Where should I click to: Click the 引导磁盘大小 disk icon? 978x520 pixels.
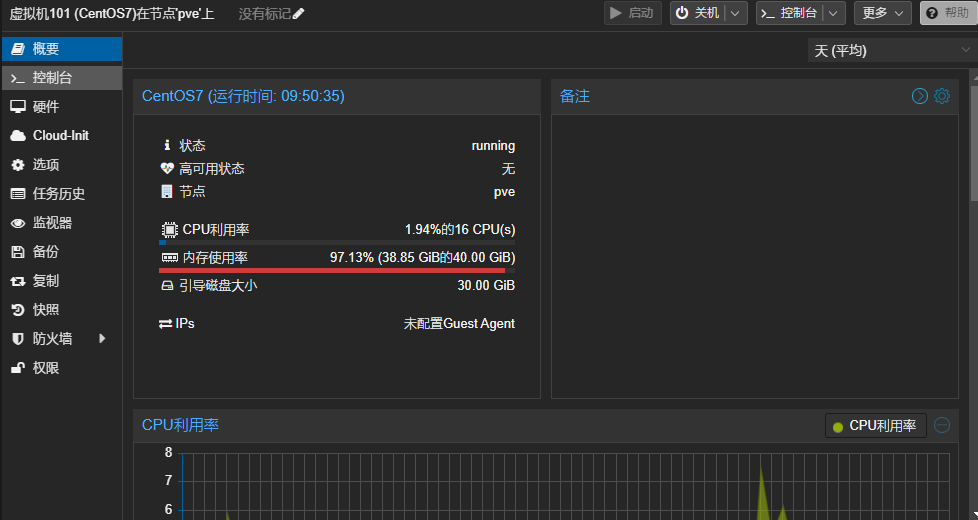pyautogui.click(x=167, y=286)
